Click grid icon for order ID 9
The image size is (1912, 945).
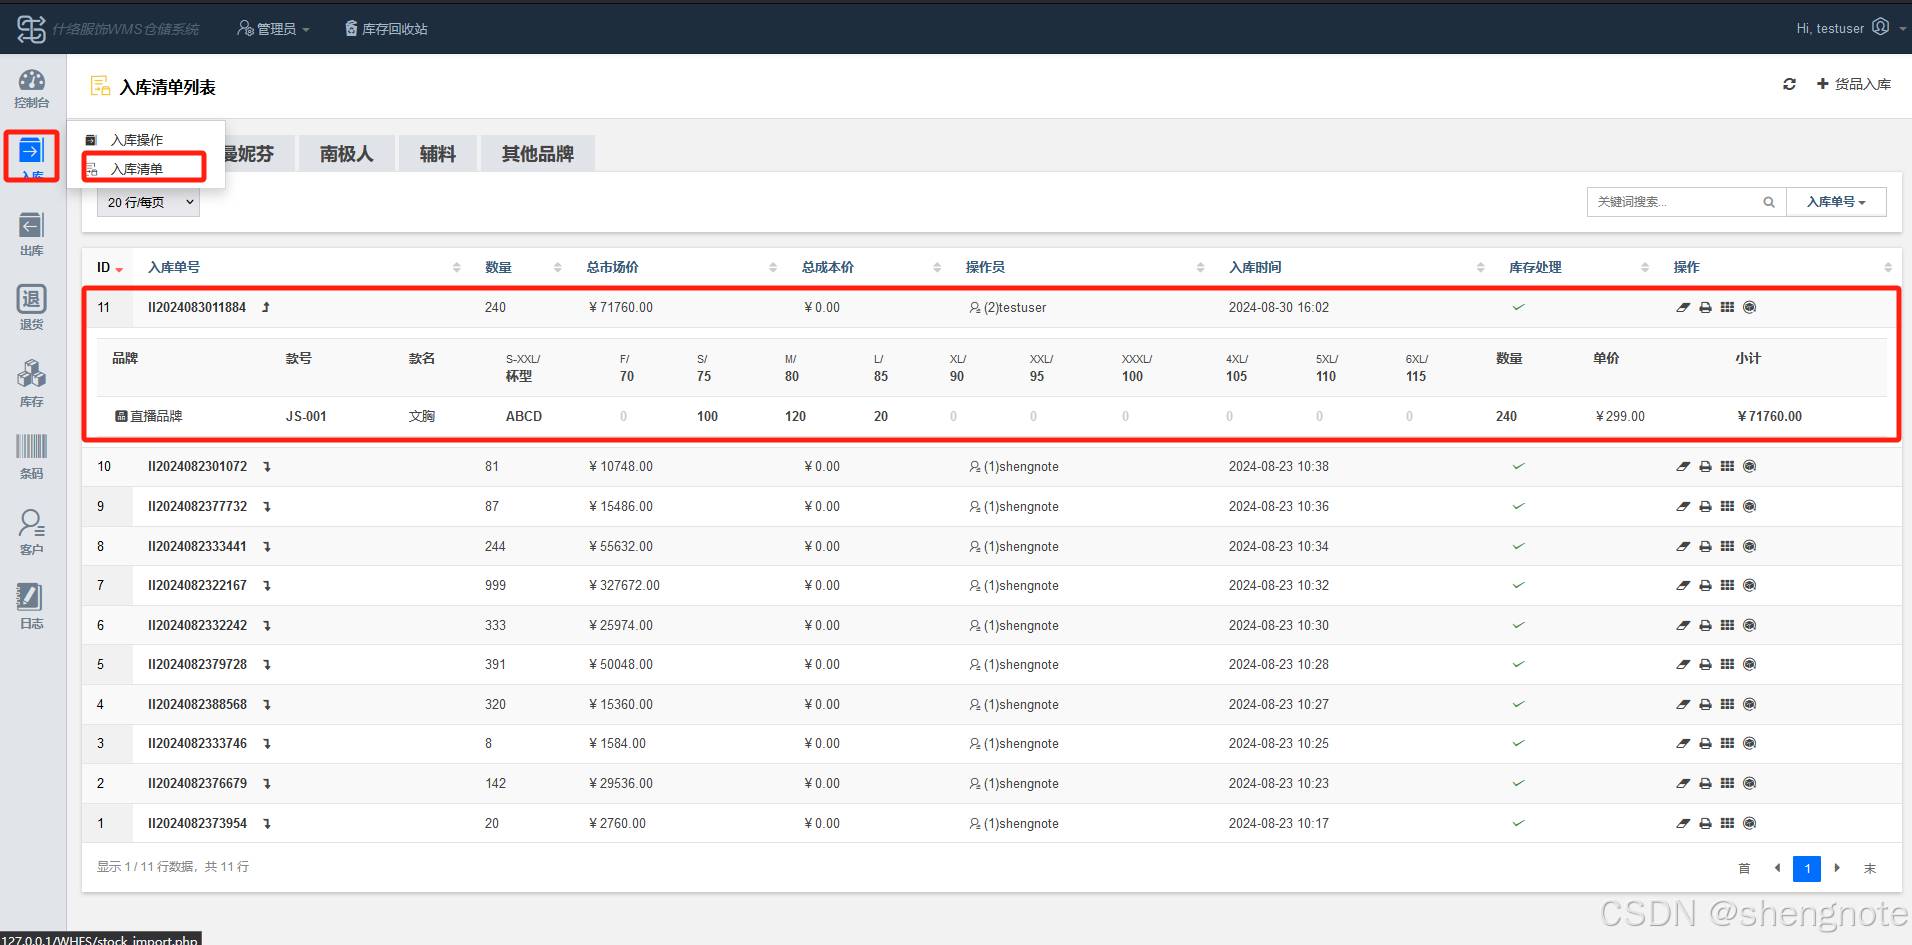click(x=1727, y=507)
